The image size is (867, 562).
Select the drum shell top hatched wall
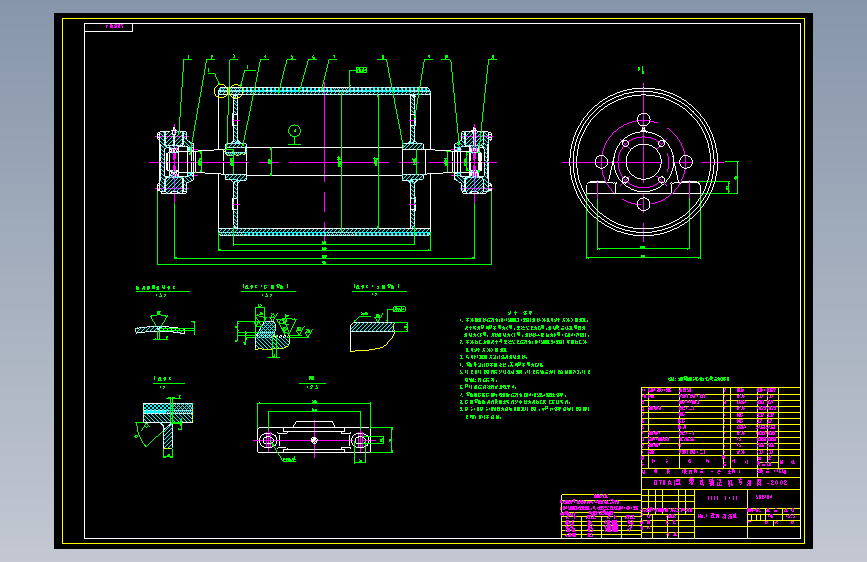[x=324, y=90]
